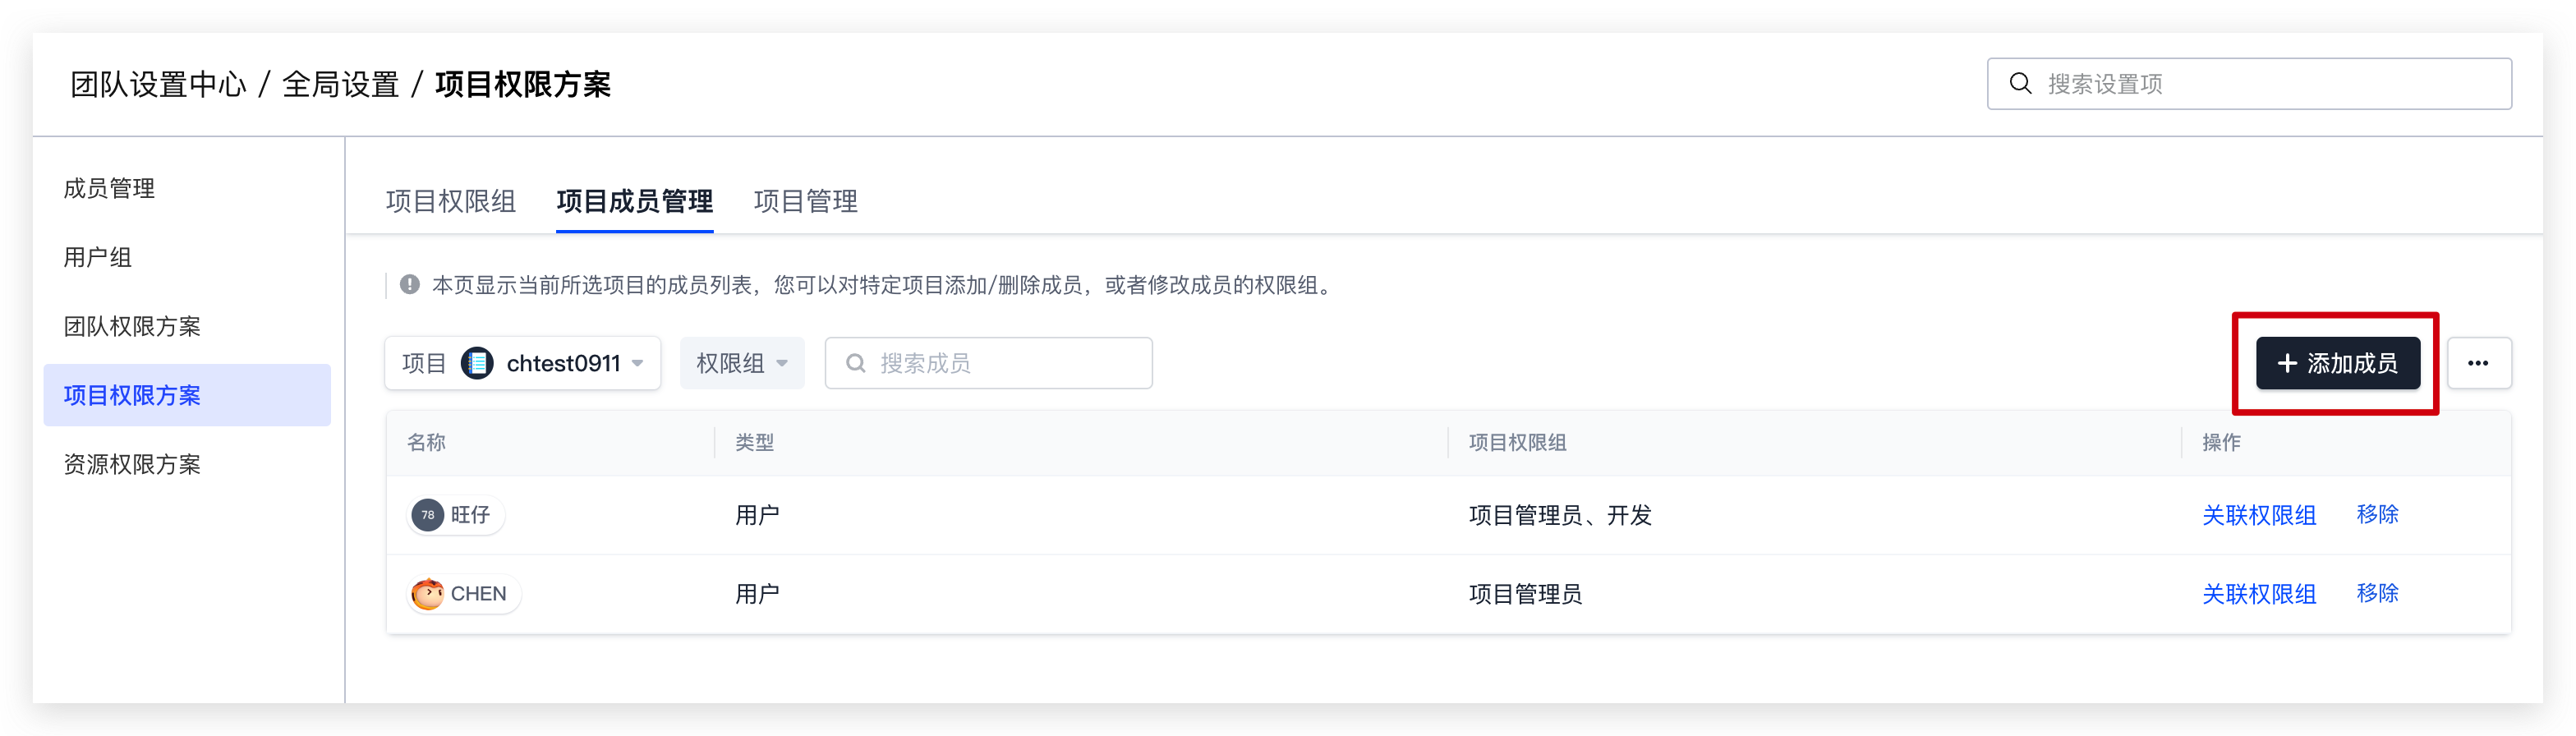Click the 操作 column header

pos(2222,442)
